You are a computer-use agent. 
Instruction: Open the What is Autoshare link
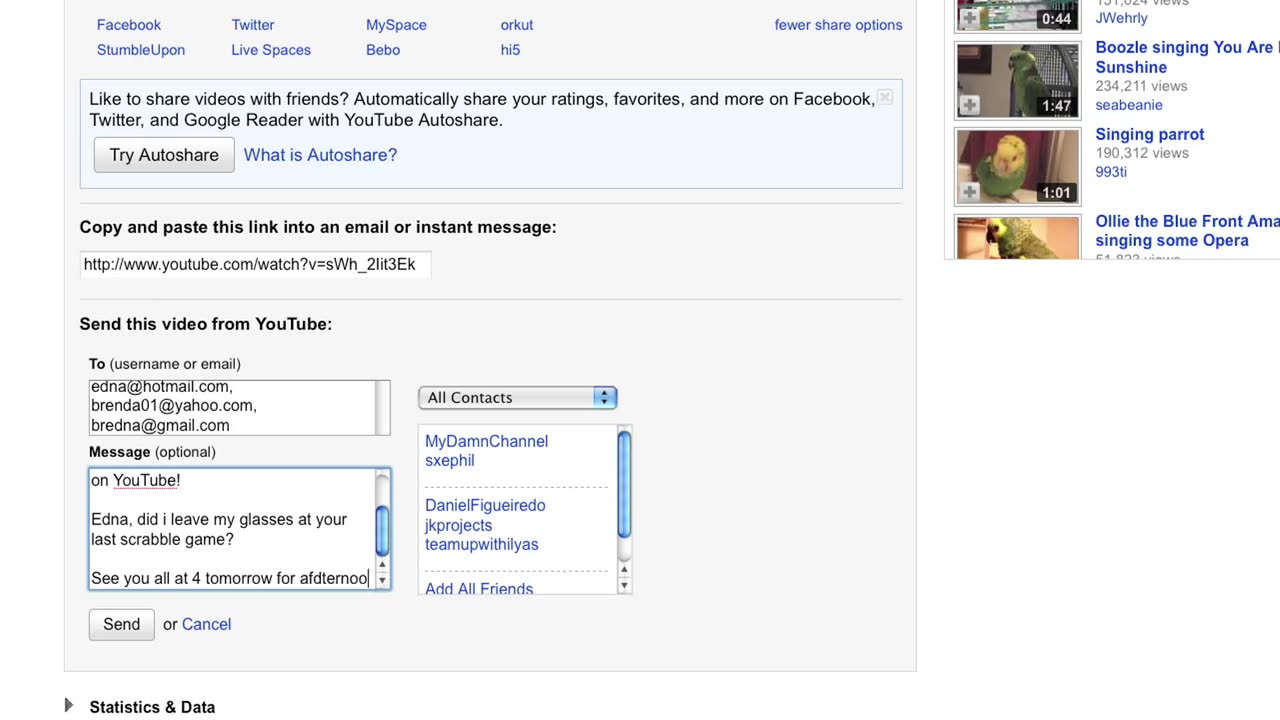pyautogui.click(x=320, y=155)
